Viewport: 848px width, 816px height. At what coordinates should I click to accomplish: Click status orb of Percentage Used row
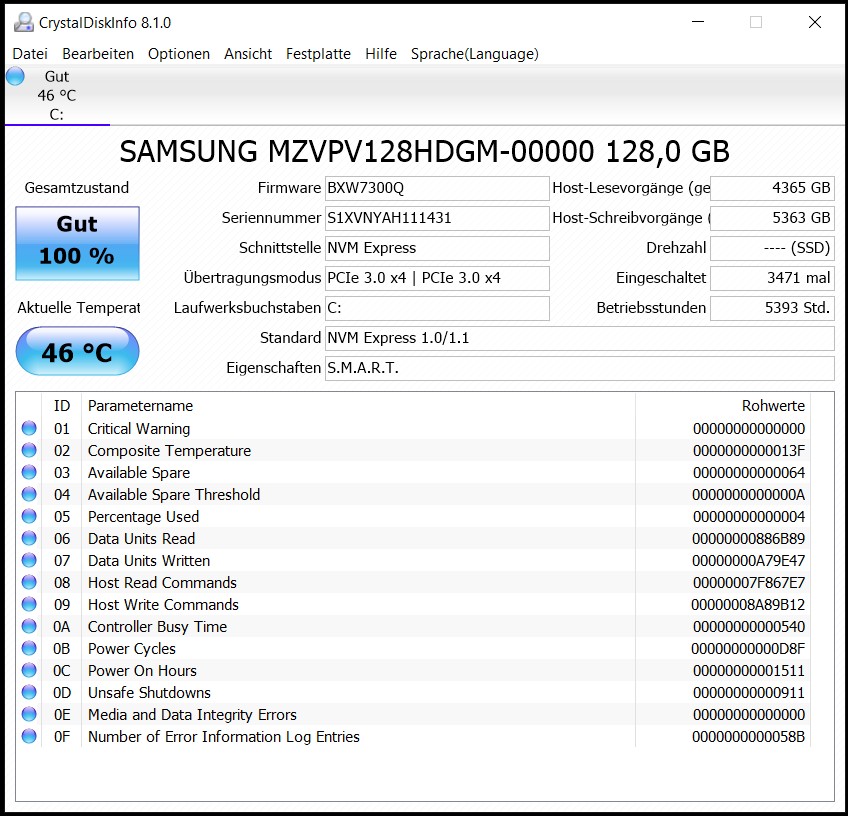coord(29,516)
